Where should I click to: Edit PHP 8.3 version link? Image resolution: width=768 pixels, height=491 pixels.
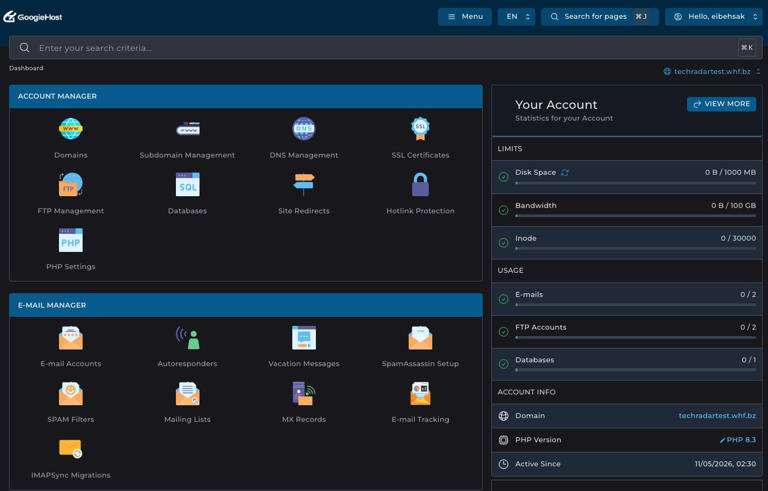point(738,440)
